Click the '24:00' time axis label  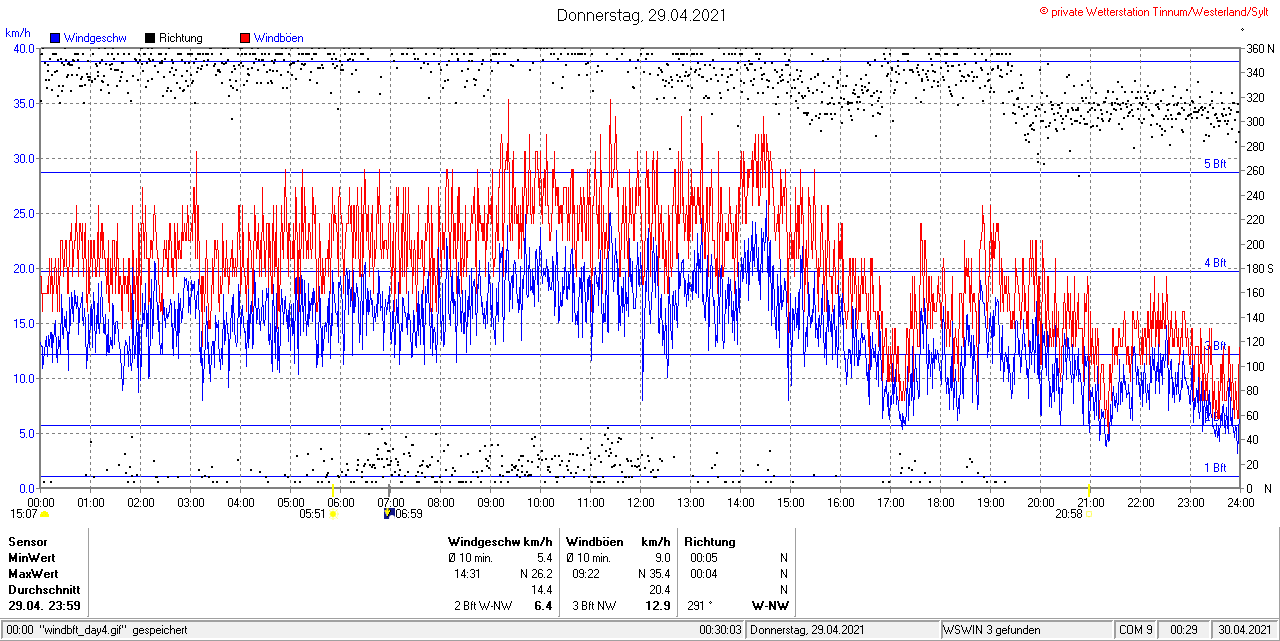tap(1241, 503)
